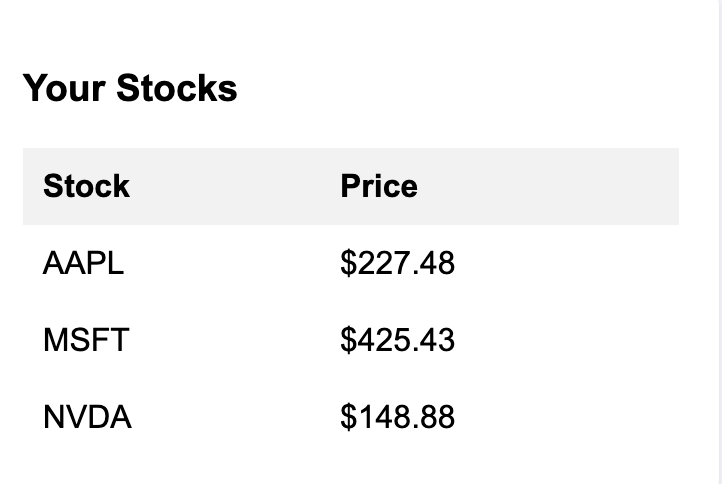The image size is (722, 484).
Task: Click the $227.48 price value
Action: click(397, 263)
